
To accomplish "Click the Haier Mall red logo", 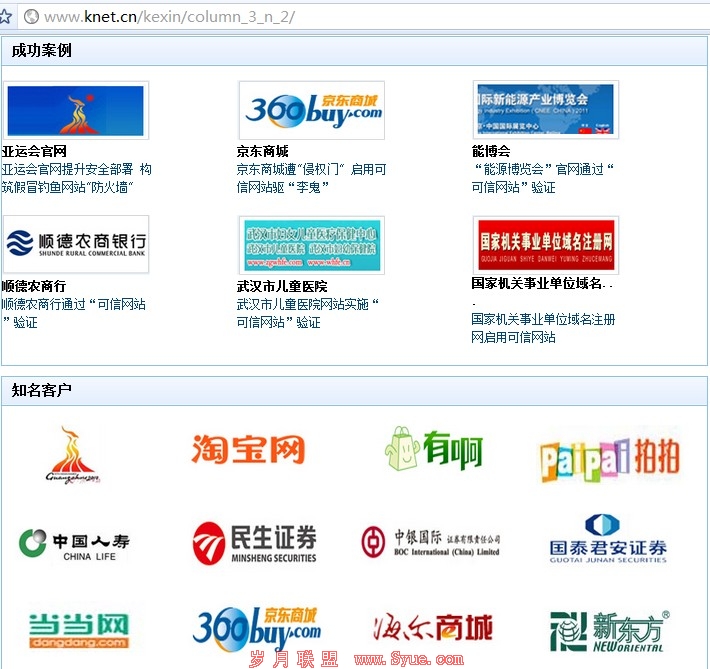I will (x=432, y=629).
